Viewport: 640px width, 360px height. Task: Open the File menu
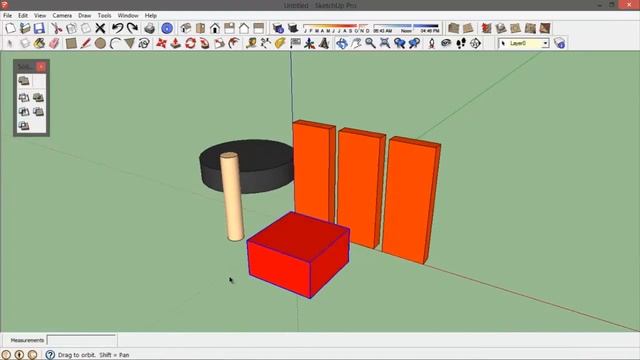pos(7,16)
